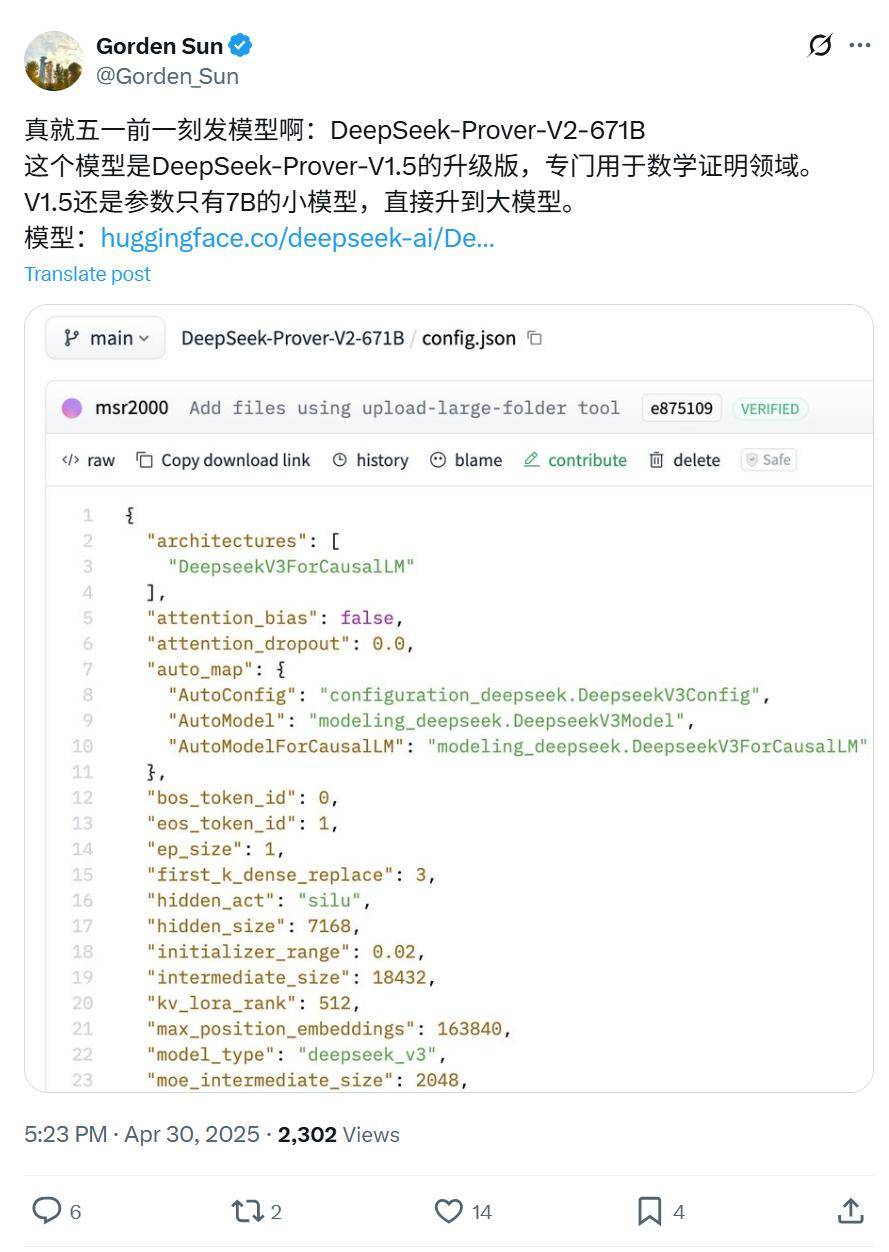Open the config.json screenshot image
This screenshot has width=889, height=1252.
pos(449,698)
